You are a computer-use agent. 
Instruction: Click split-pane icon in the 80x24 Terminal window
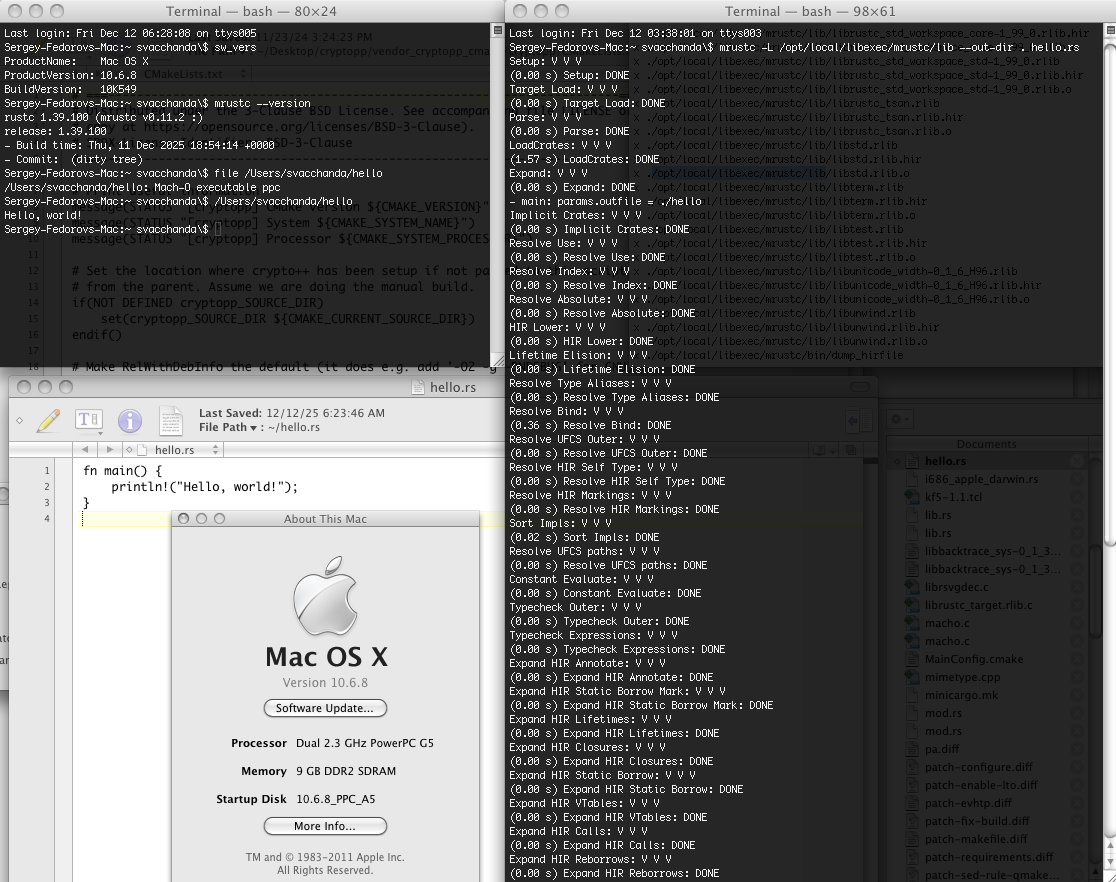click(498, 30)
